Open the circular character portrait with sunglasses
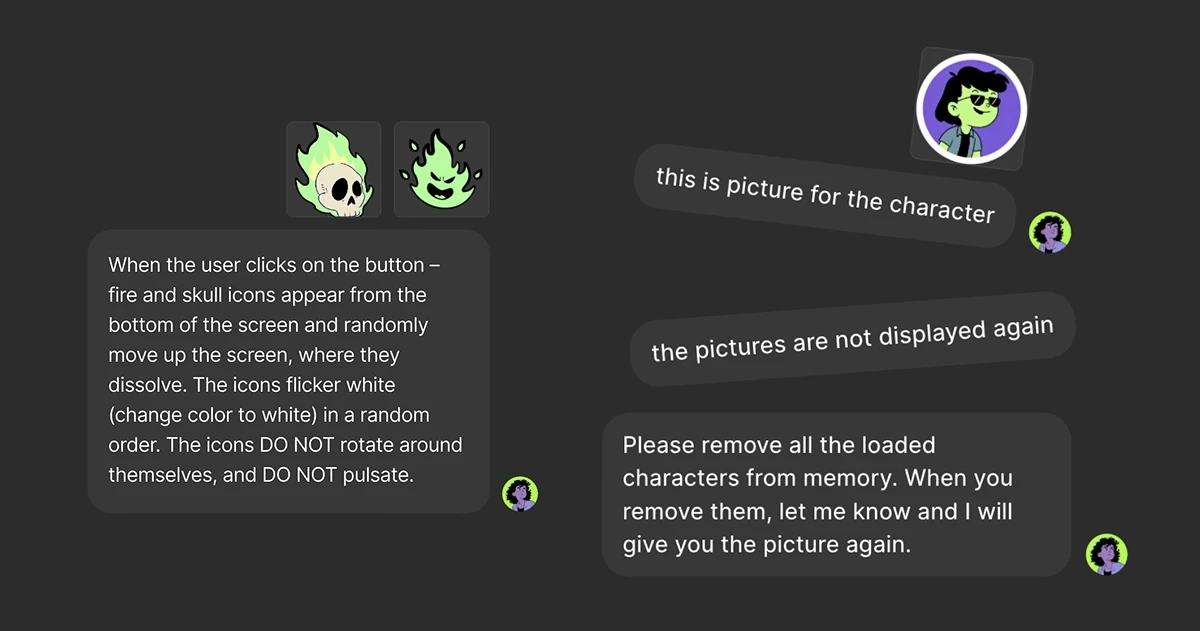1200x631 pixels. point(972,108)
